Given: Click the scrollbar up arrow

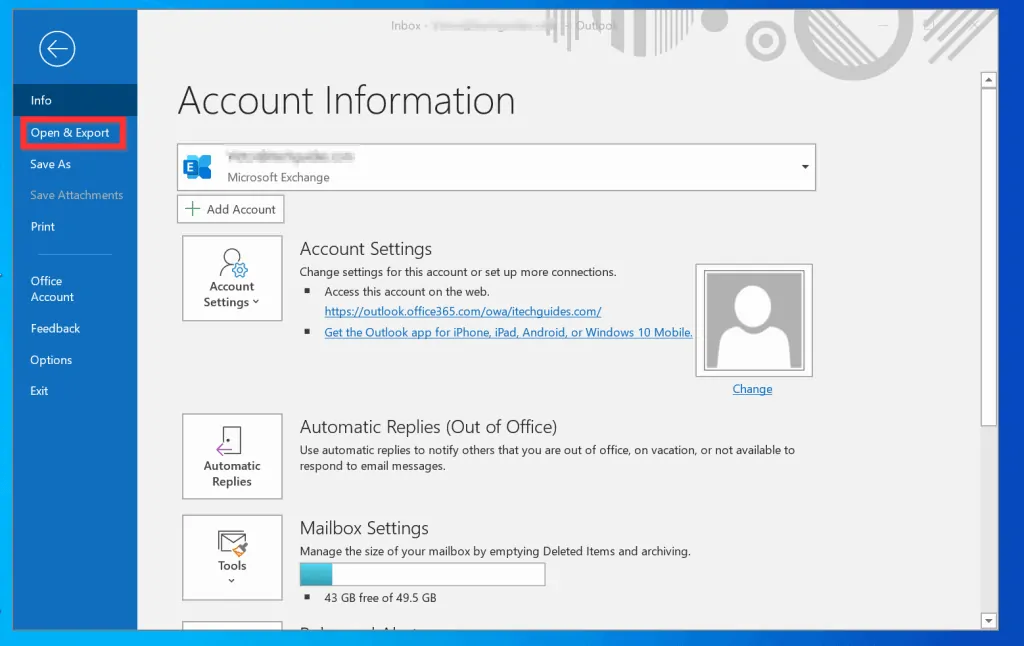Looking at the screenshot, I should tap(989, 80).
